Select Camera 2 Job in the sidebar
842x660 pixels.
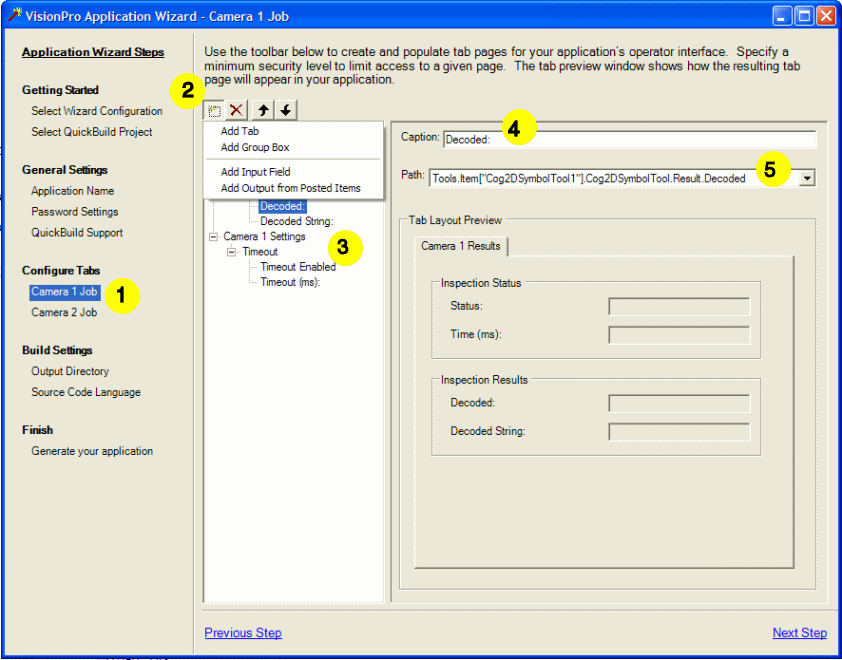64,311
